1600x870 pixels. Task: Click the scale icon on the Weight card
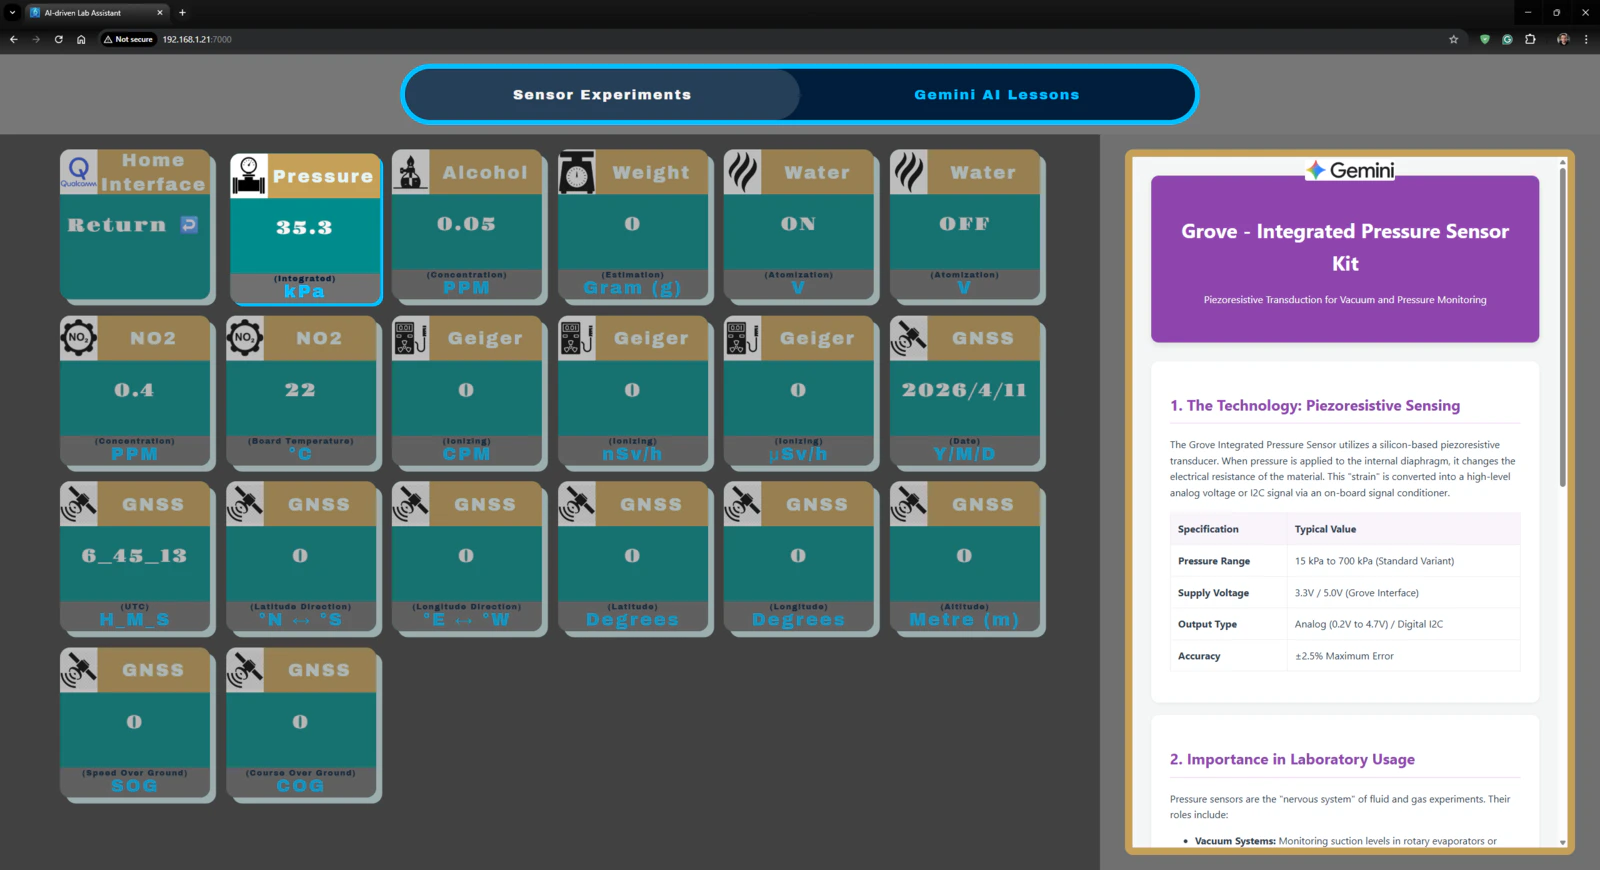click(577, 172)
